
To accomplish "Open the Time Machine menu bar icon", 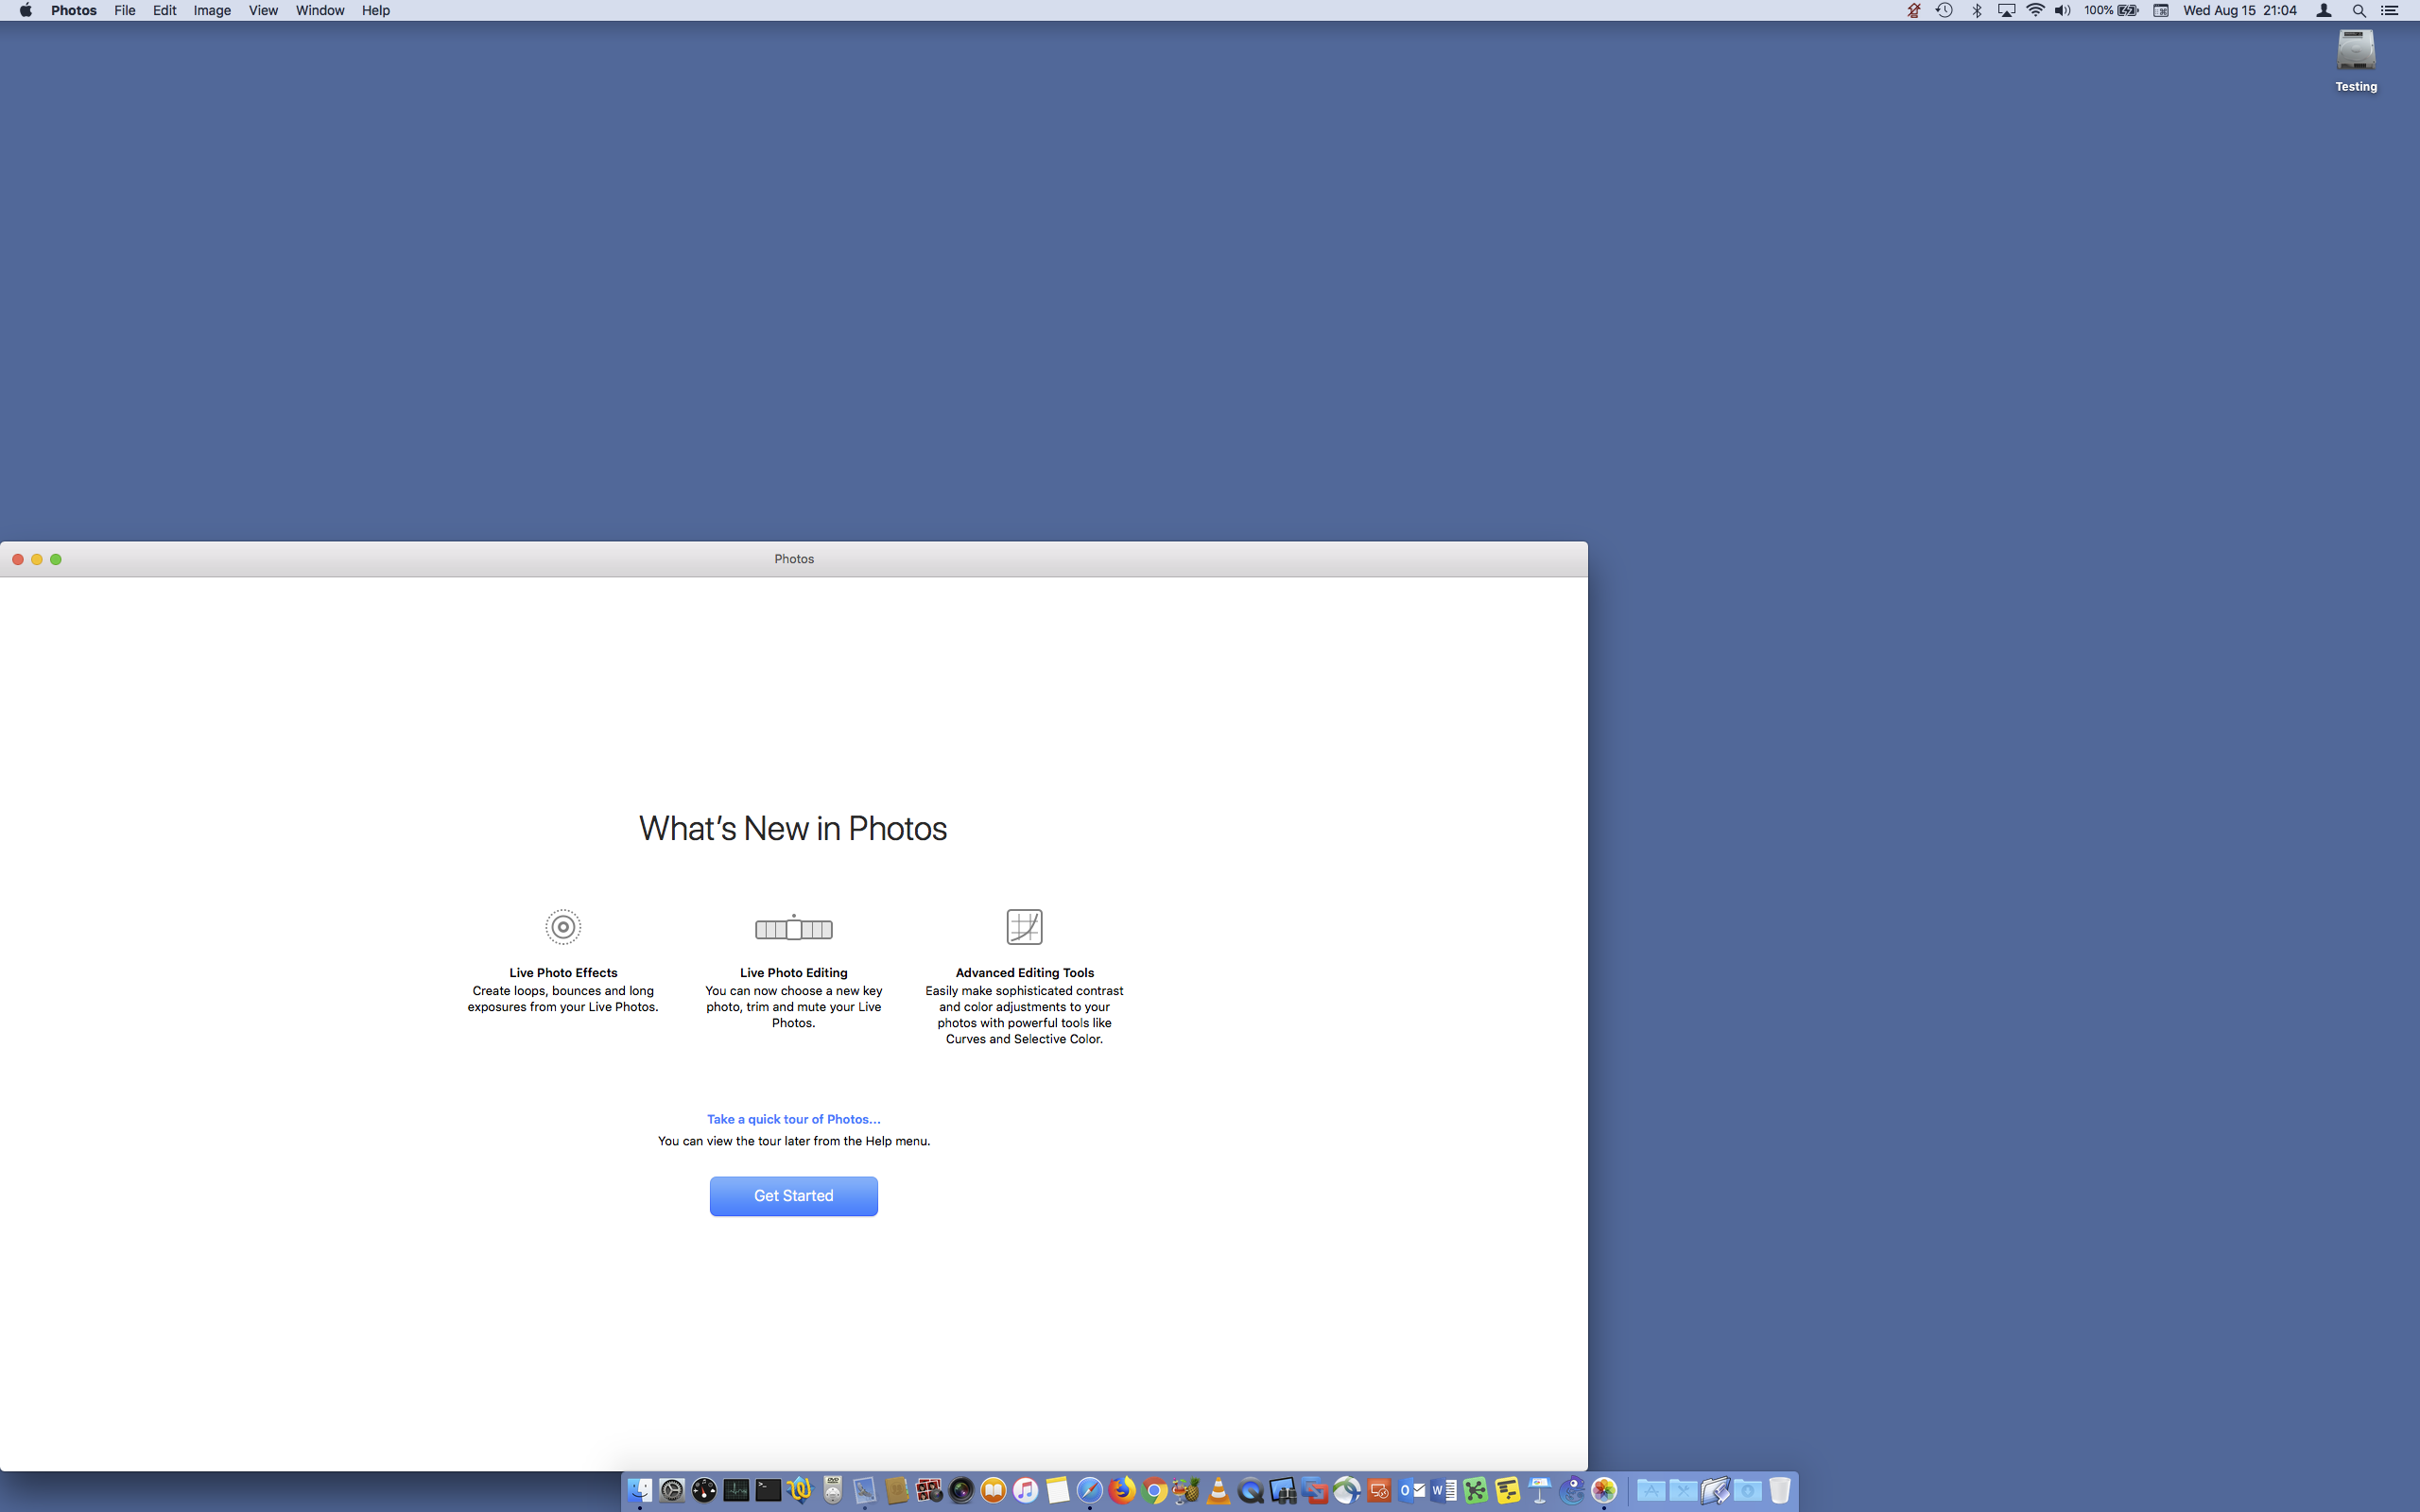I will tap(1944, 10).
